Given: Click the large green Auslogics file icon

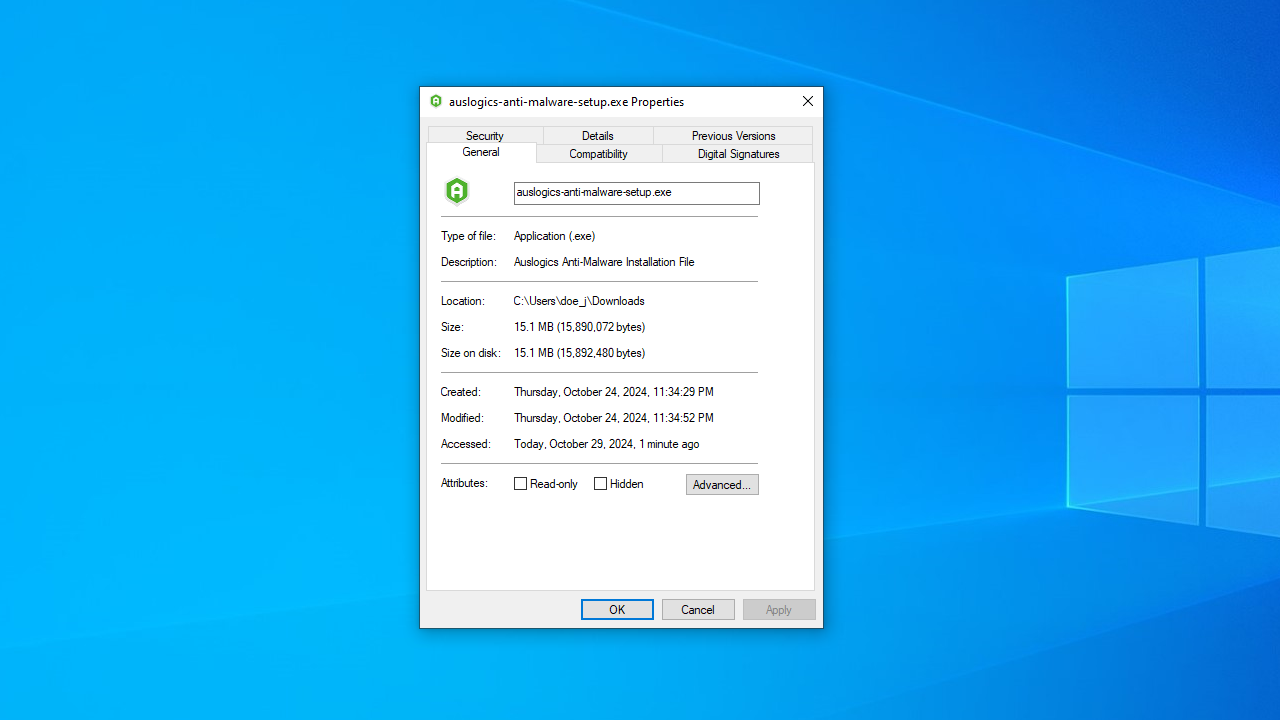Looking at the screenshot, I should 457,191.
